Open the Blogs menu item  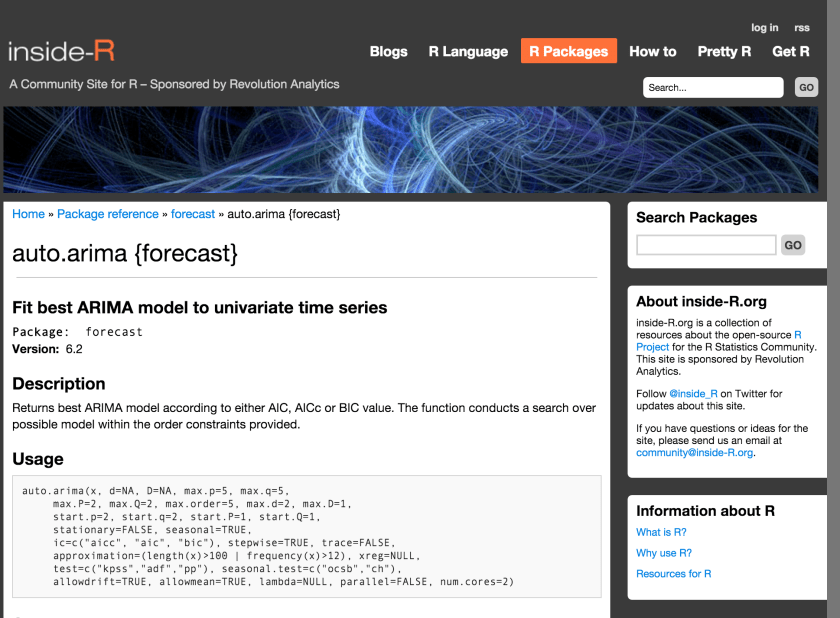point(388,52)
